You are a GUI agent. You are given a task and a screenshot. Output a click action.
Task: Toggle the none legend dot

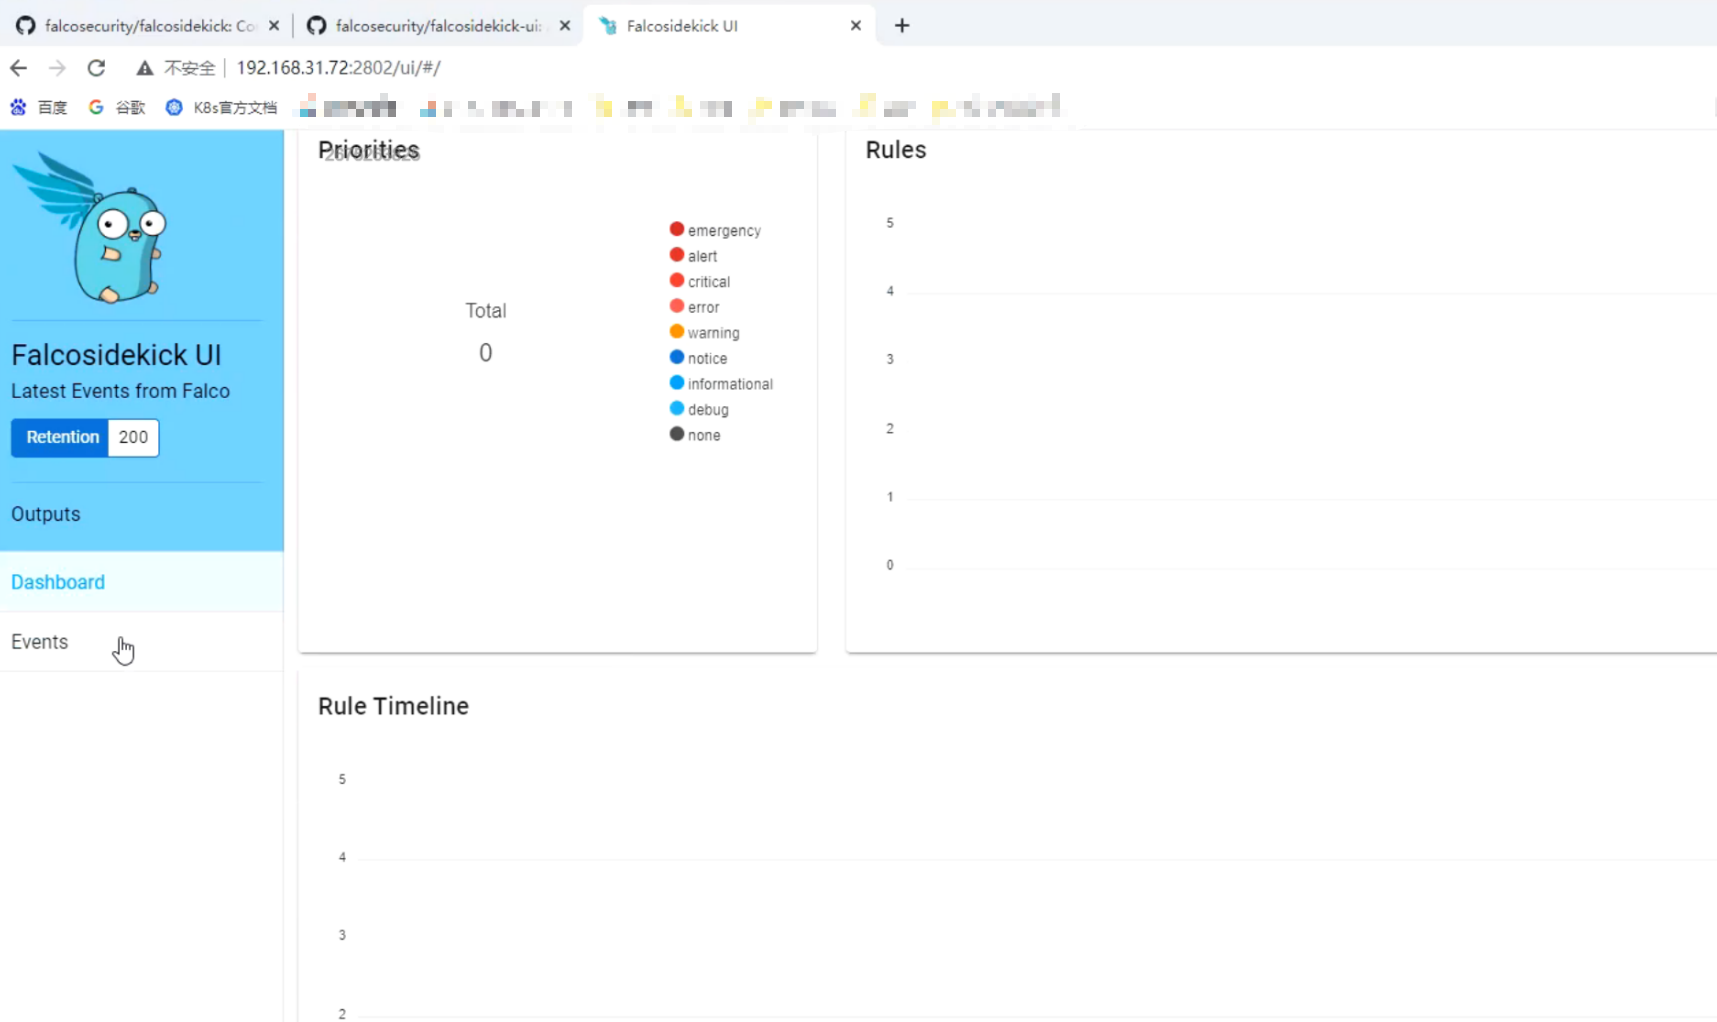tap(677, 434)
